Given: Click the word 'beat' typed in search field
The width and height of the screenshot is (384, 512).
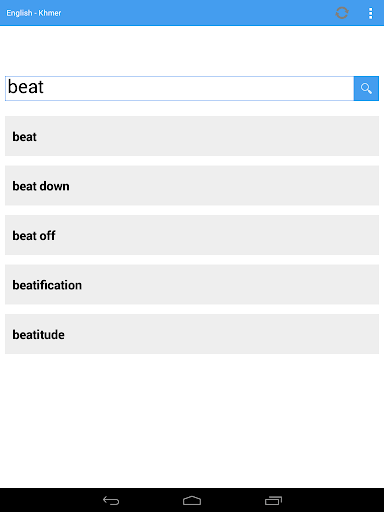Looking at the screenshot, I should pyautogui.click(x=26, y=87).
